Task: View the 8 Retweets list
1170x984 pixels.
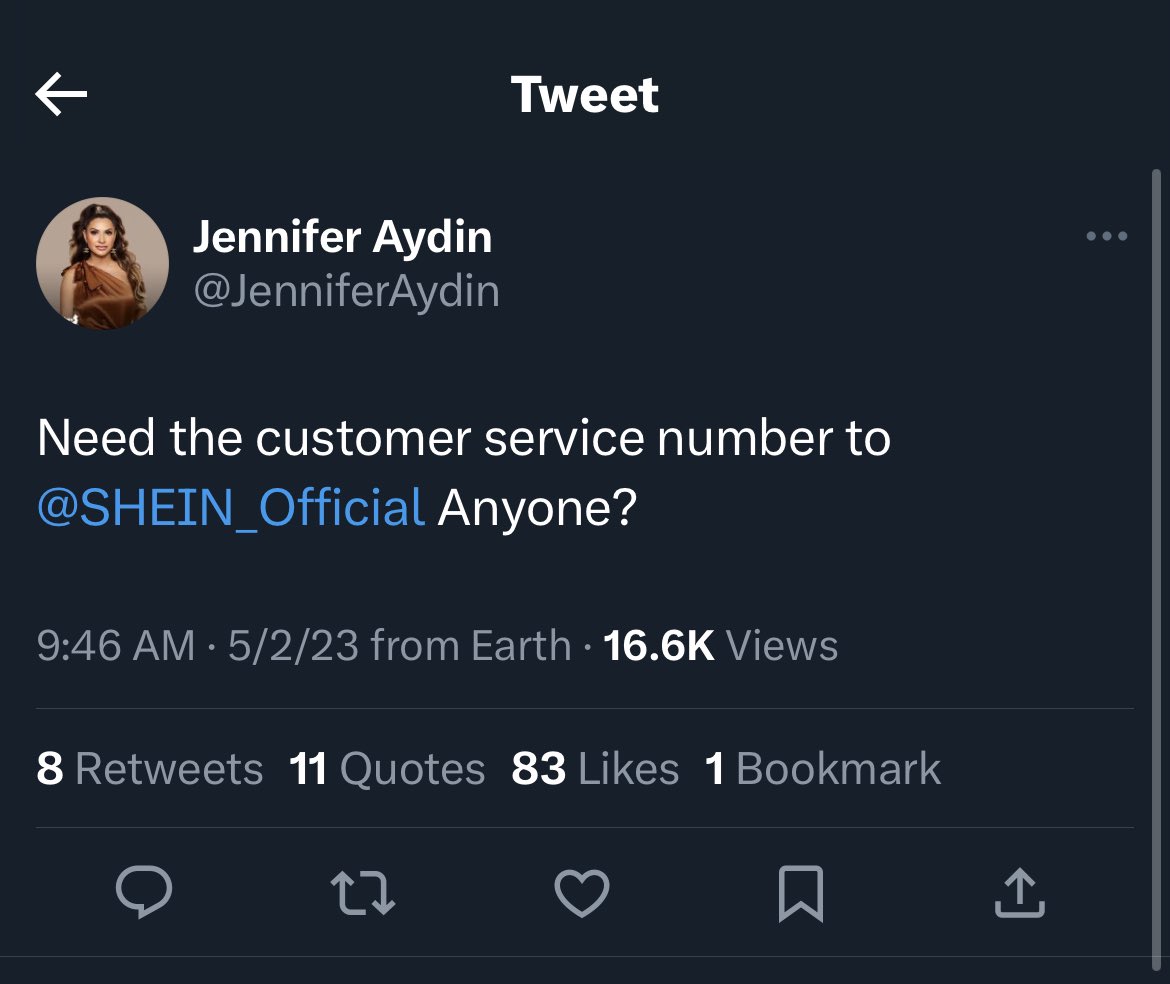Action: point(149,768)
